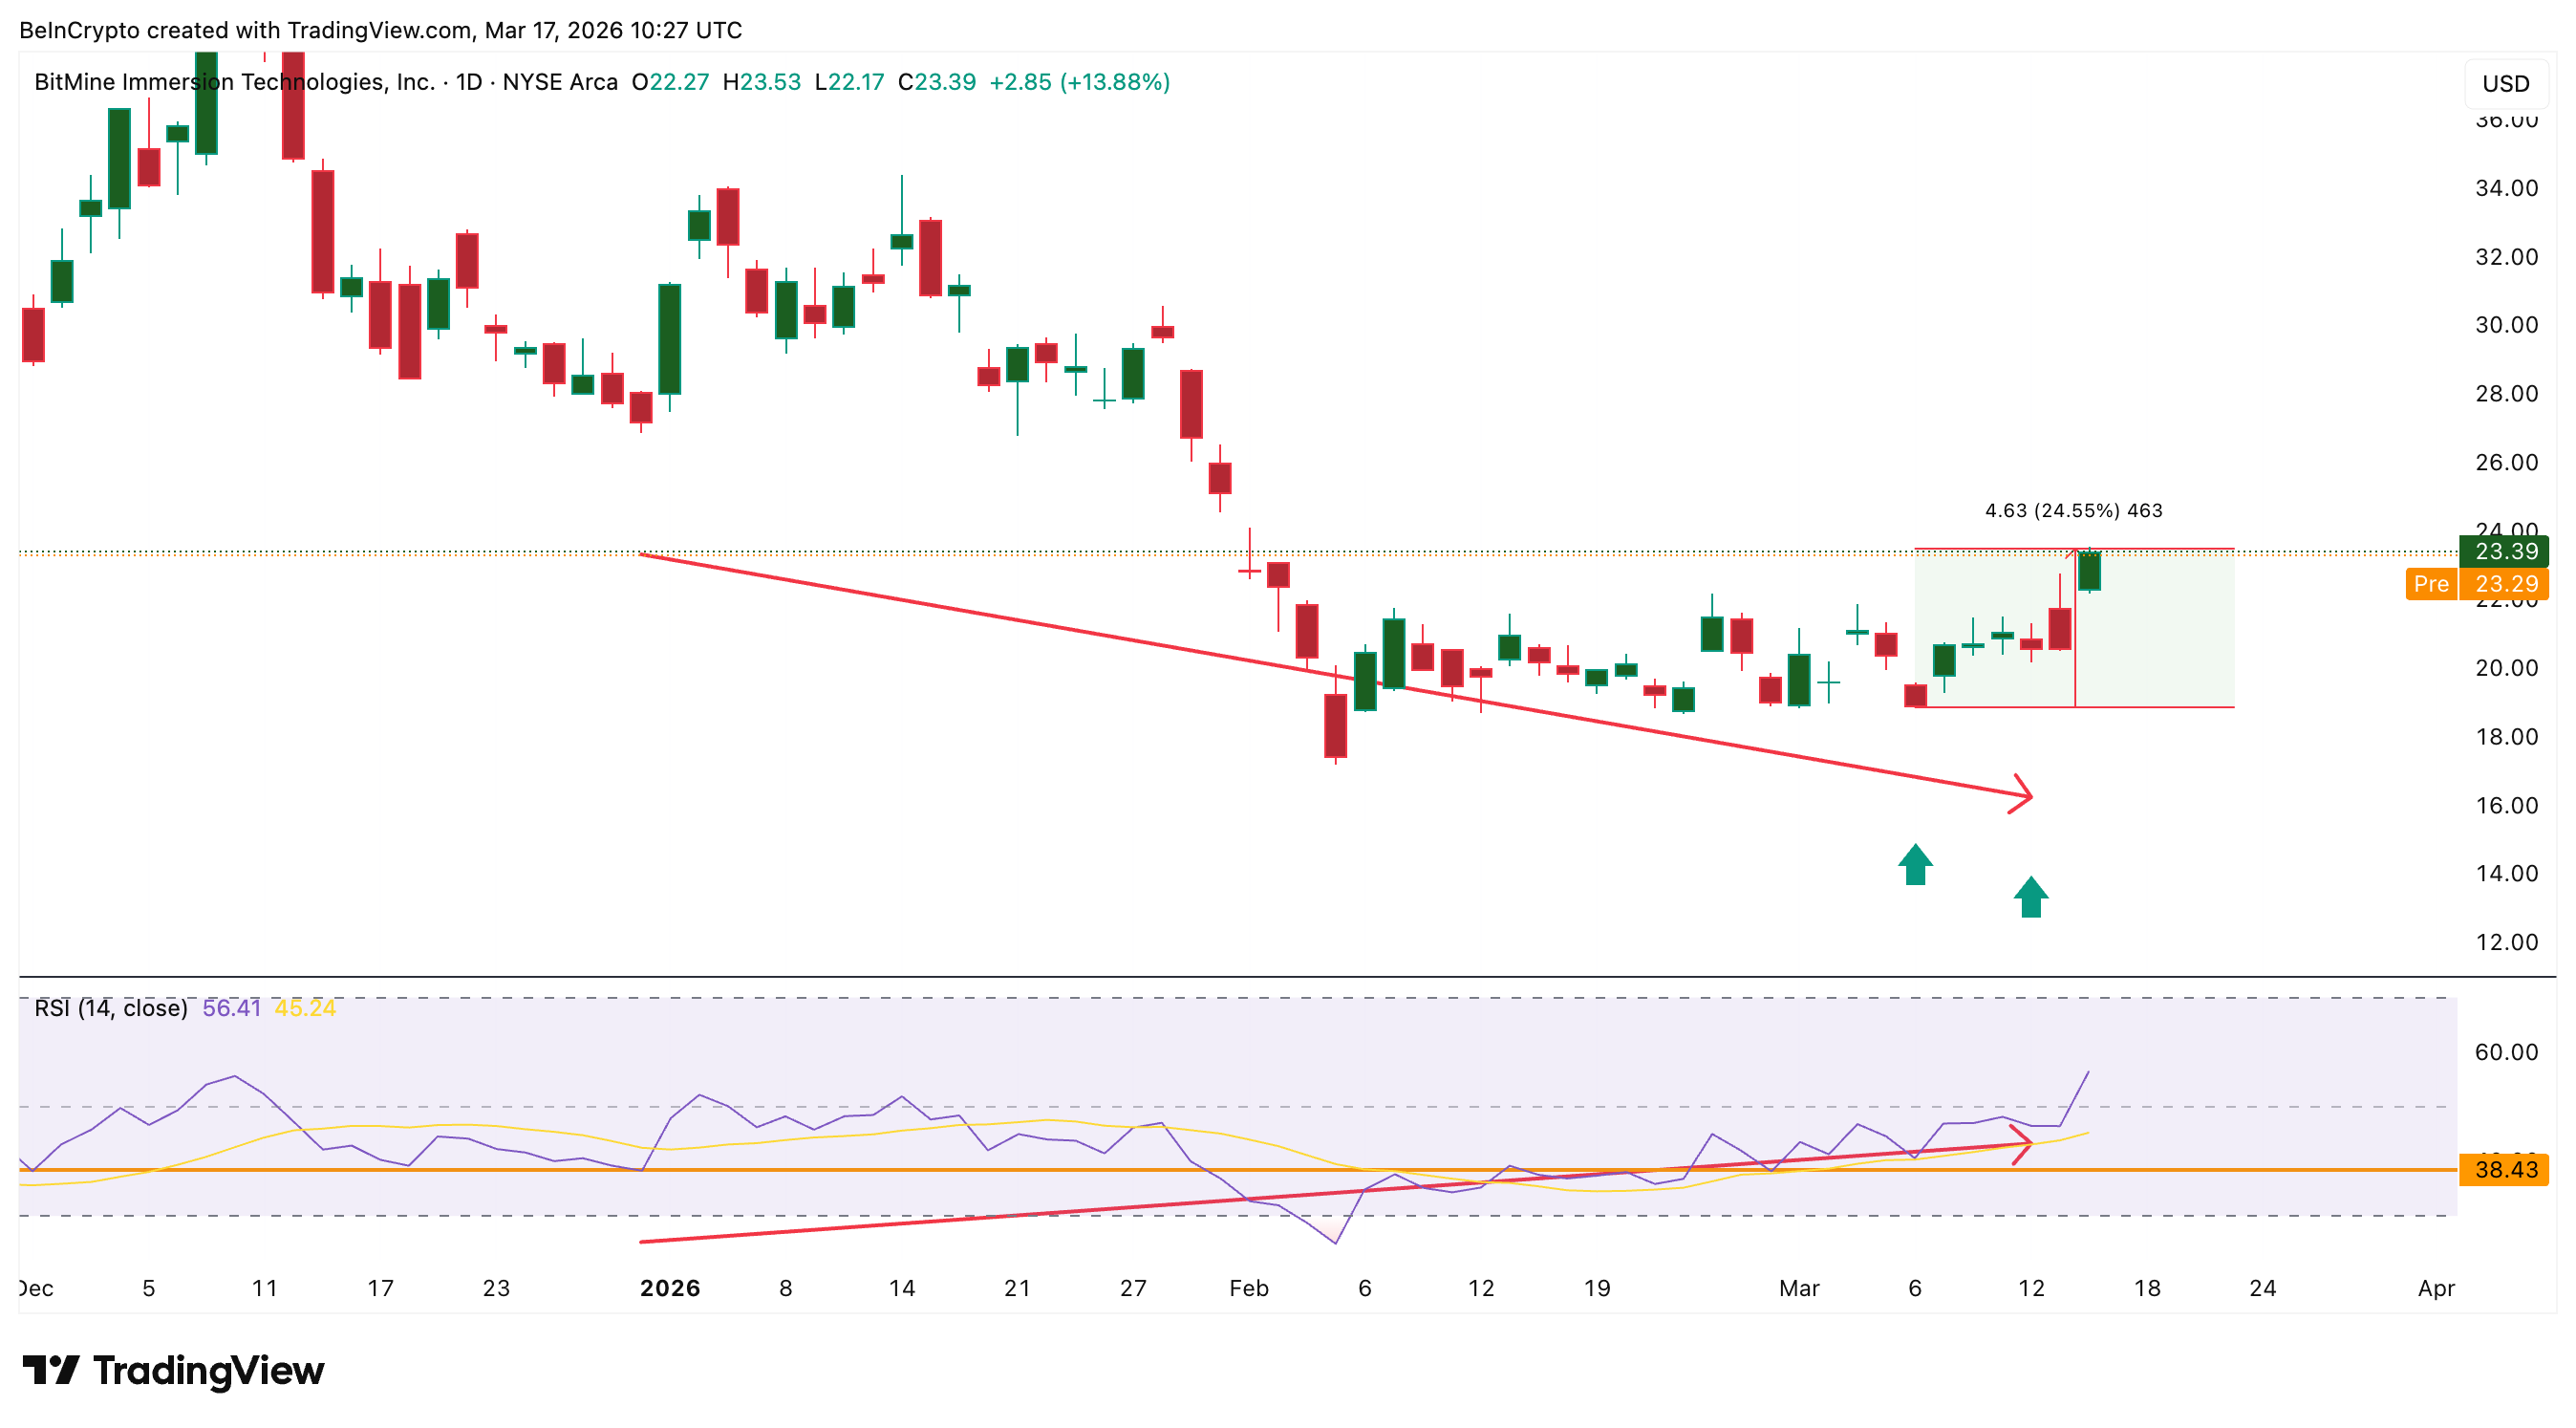Click the TradingView logo icon
The width and height of the screenshot is (2576, 1428).
(50, 1369)
